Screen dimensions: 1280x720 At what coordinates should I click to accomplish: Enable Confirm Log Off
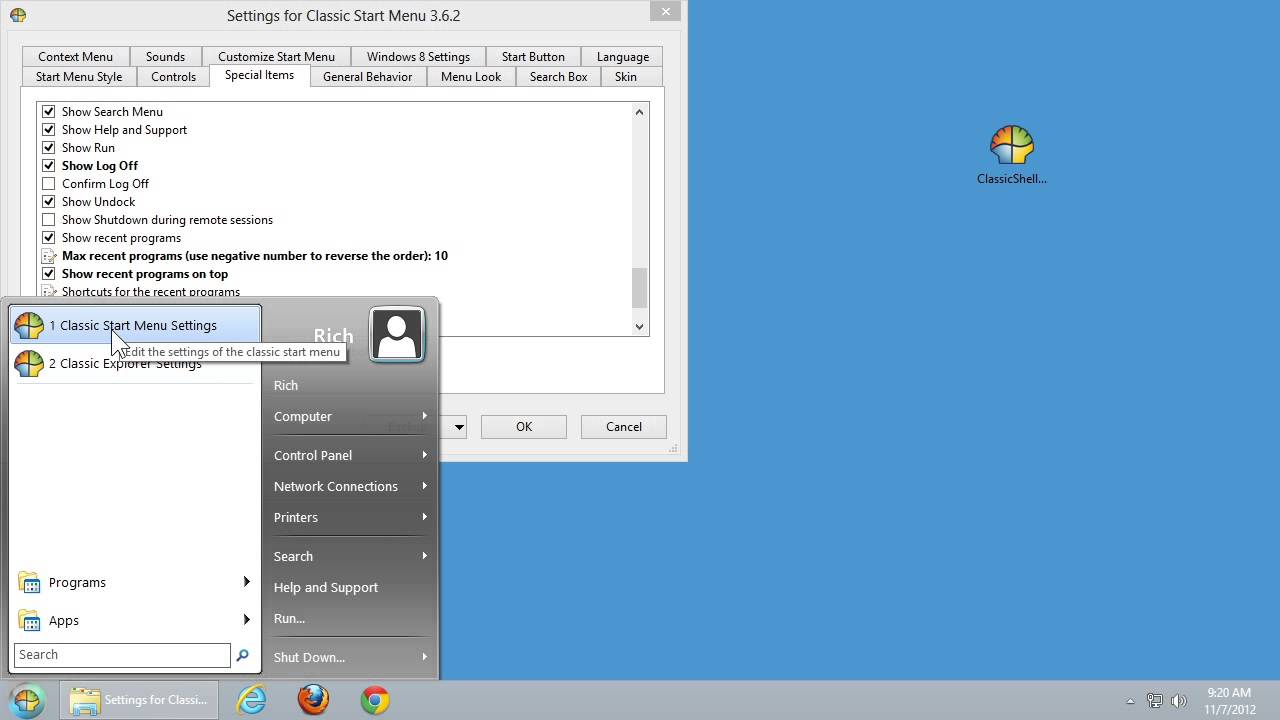(48, 184)
